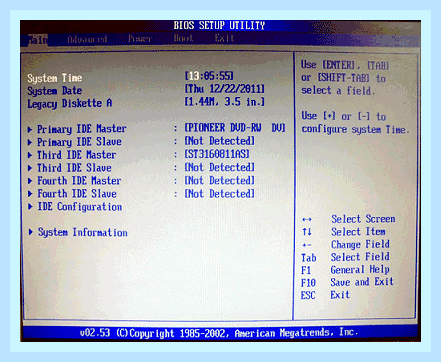Screen dimensions: 441x362
Task: Click Not Detected for Fourth IDE Master
Action: [219, 181]
